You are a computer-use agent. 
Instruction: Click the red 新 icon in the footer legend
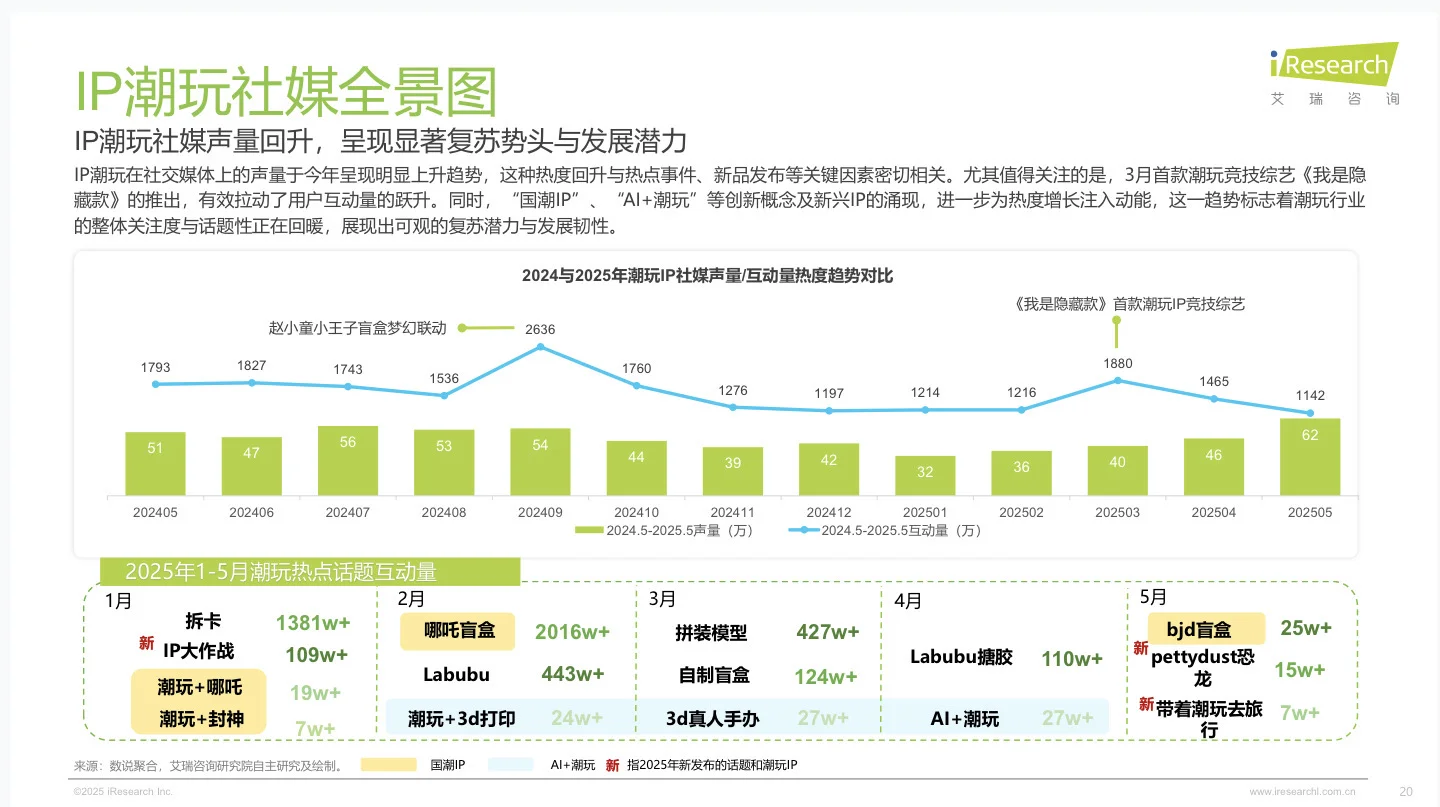613,765
